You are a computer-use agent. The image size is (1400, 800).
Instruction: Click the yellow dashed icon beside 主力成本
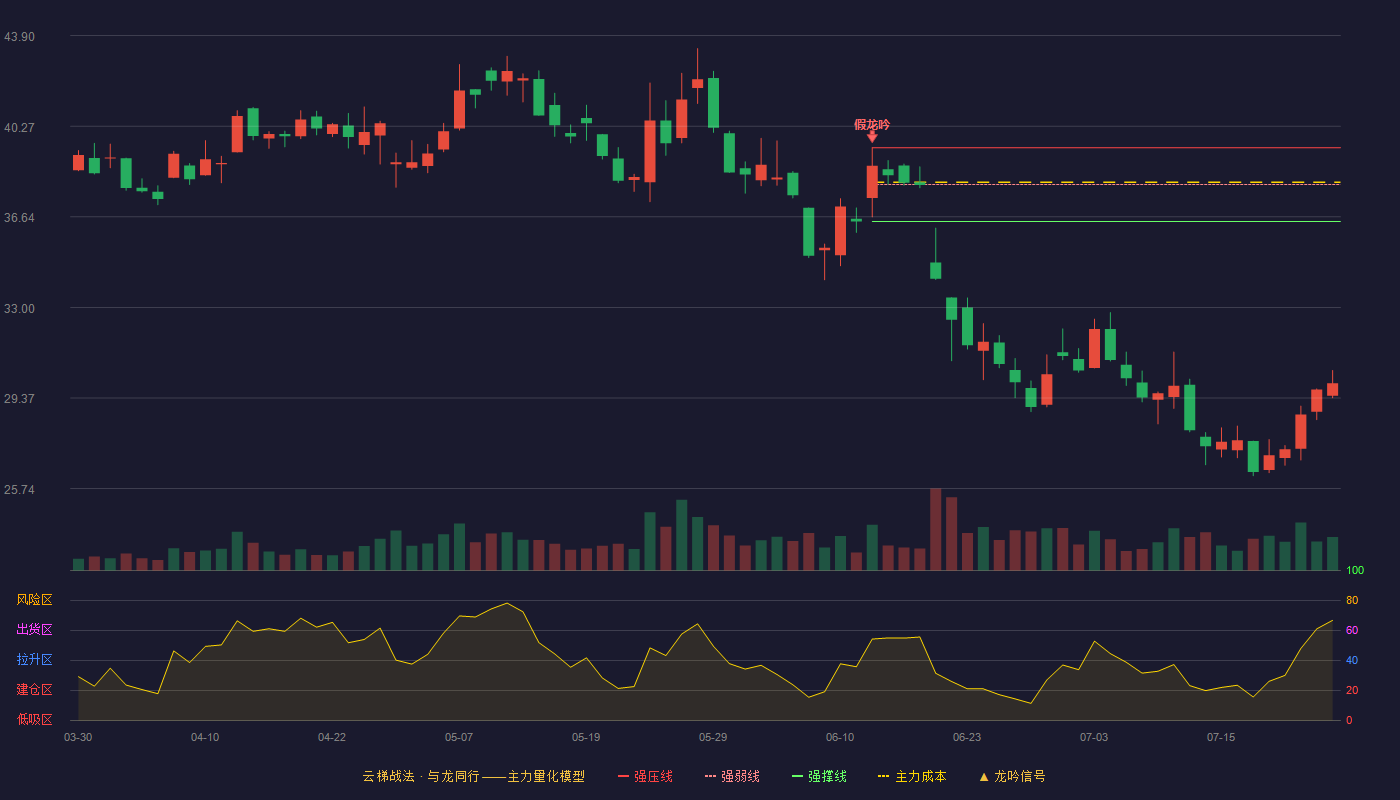[x=883, y=776]
